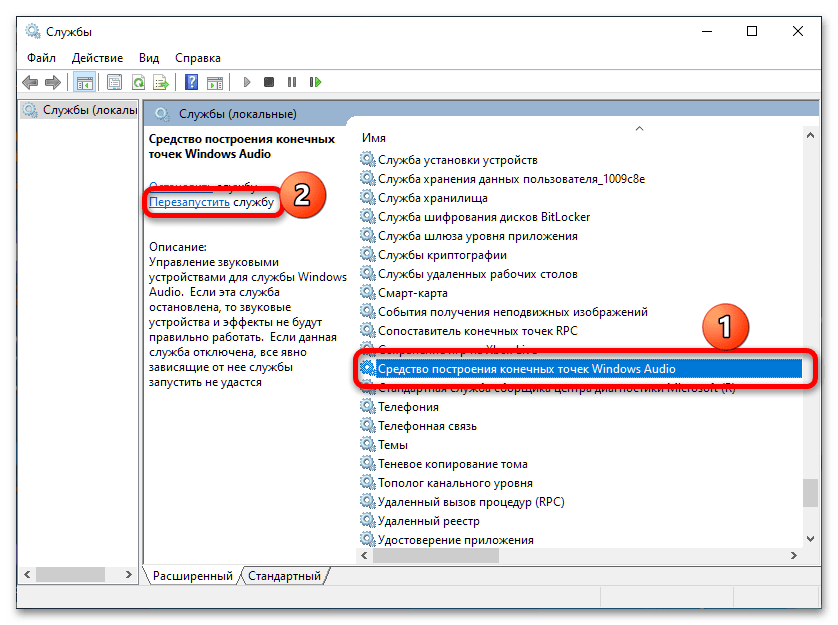The width and height of the screenshot is (838, 625).
Task: Sort services by the Имя column header
Action: coord(374,138)
